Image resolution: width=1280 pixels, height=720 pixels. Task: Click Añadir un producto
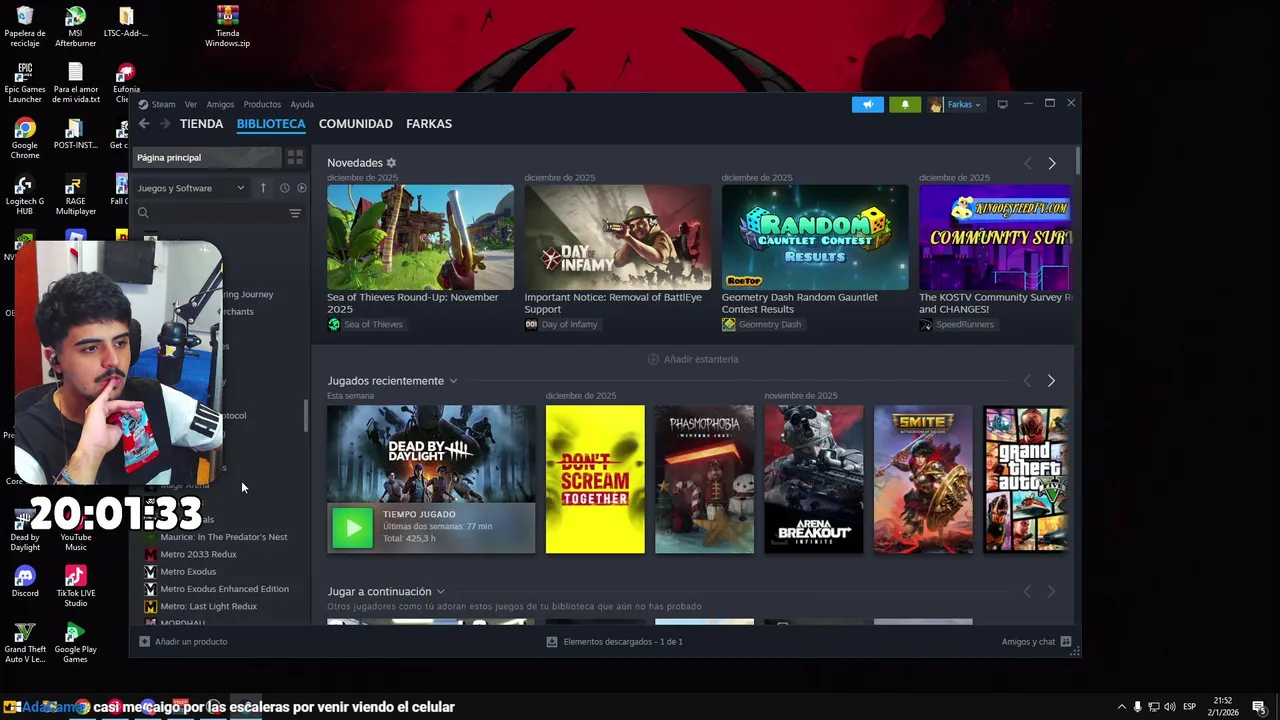(x=183, y=642)
